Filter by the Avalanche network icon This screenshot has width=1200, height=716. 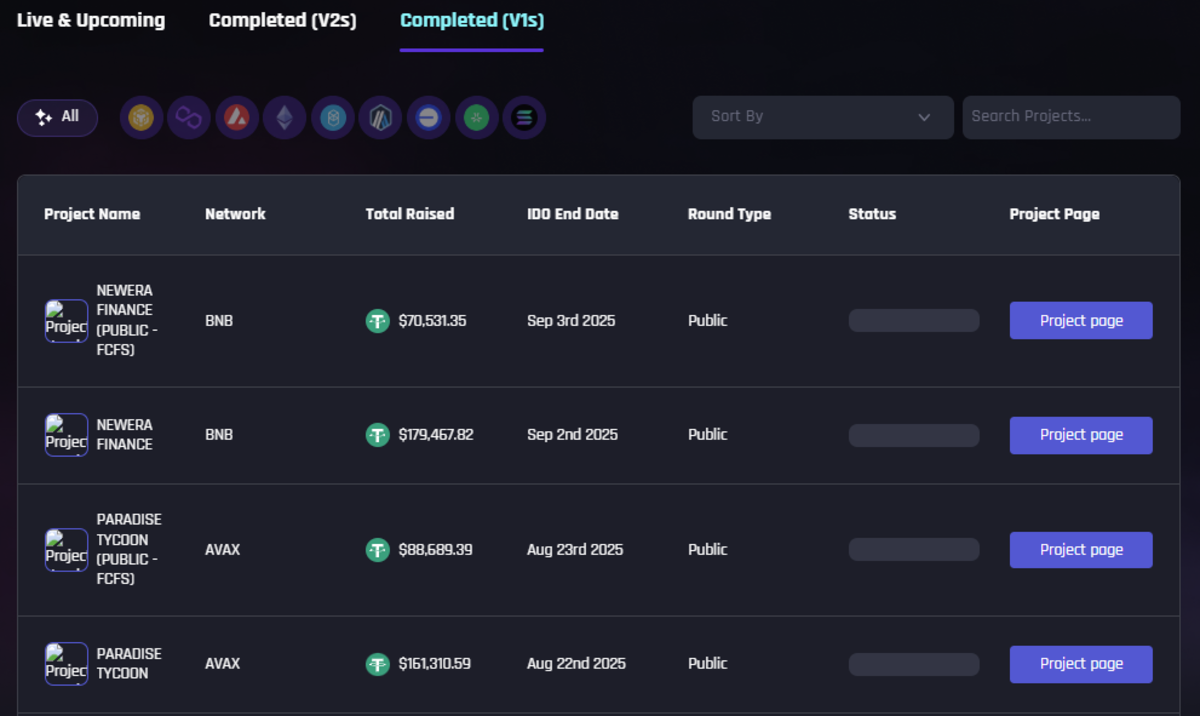236,117
